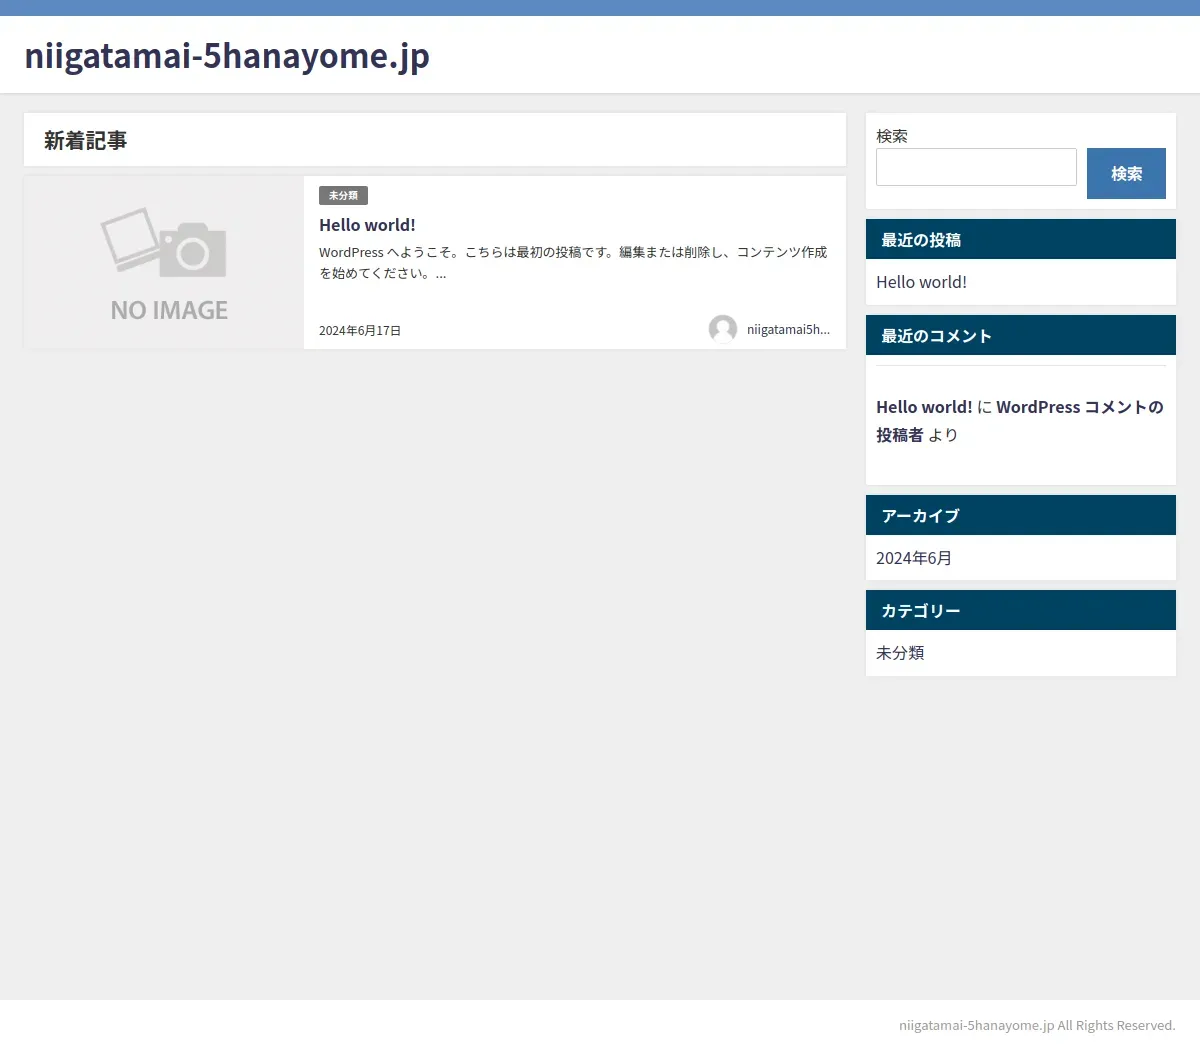Image resolution: width=1200 pixels, height=1051 pixels.
Task: Open Hello world! under 最近の投稿
Action: pos(921,282)
